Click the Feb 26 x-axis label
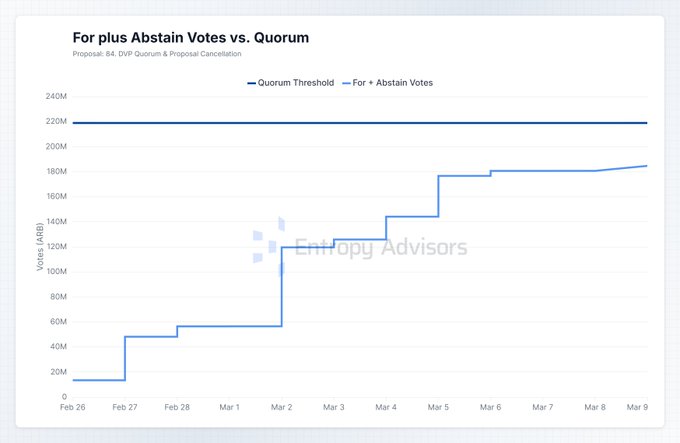 pyautogui.click(x=73, y=407)
